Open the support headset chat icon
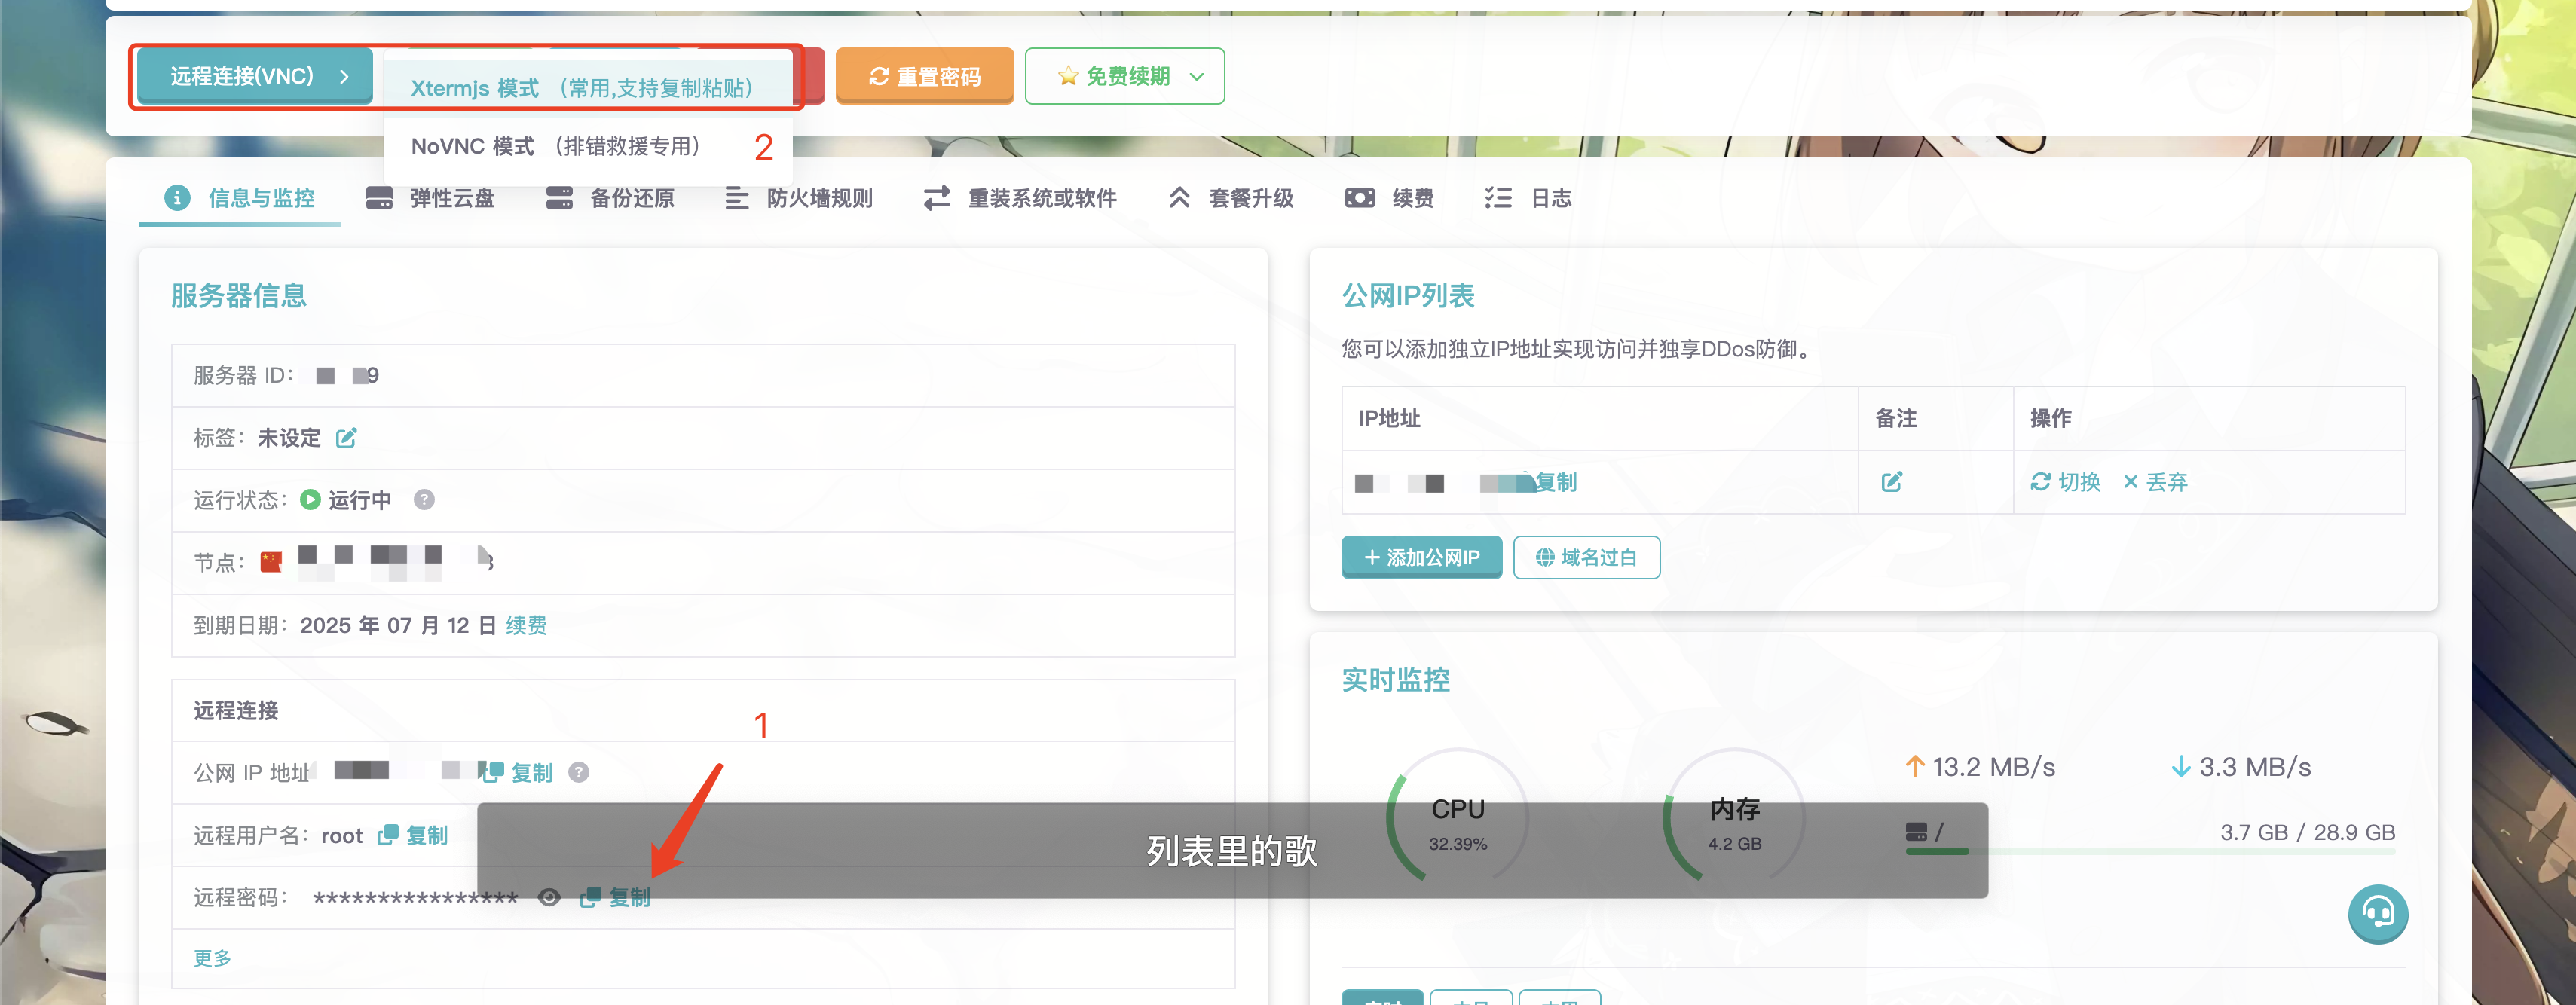2576x1005 pixels. pos(2378,913)
